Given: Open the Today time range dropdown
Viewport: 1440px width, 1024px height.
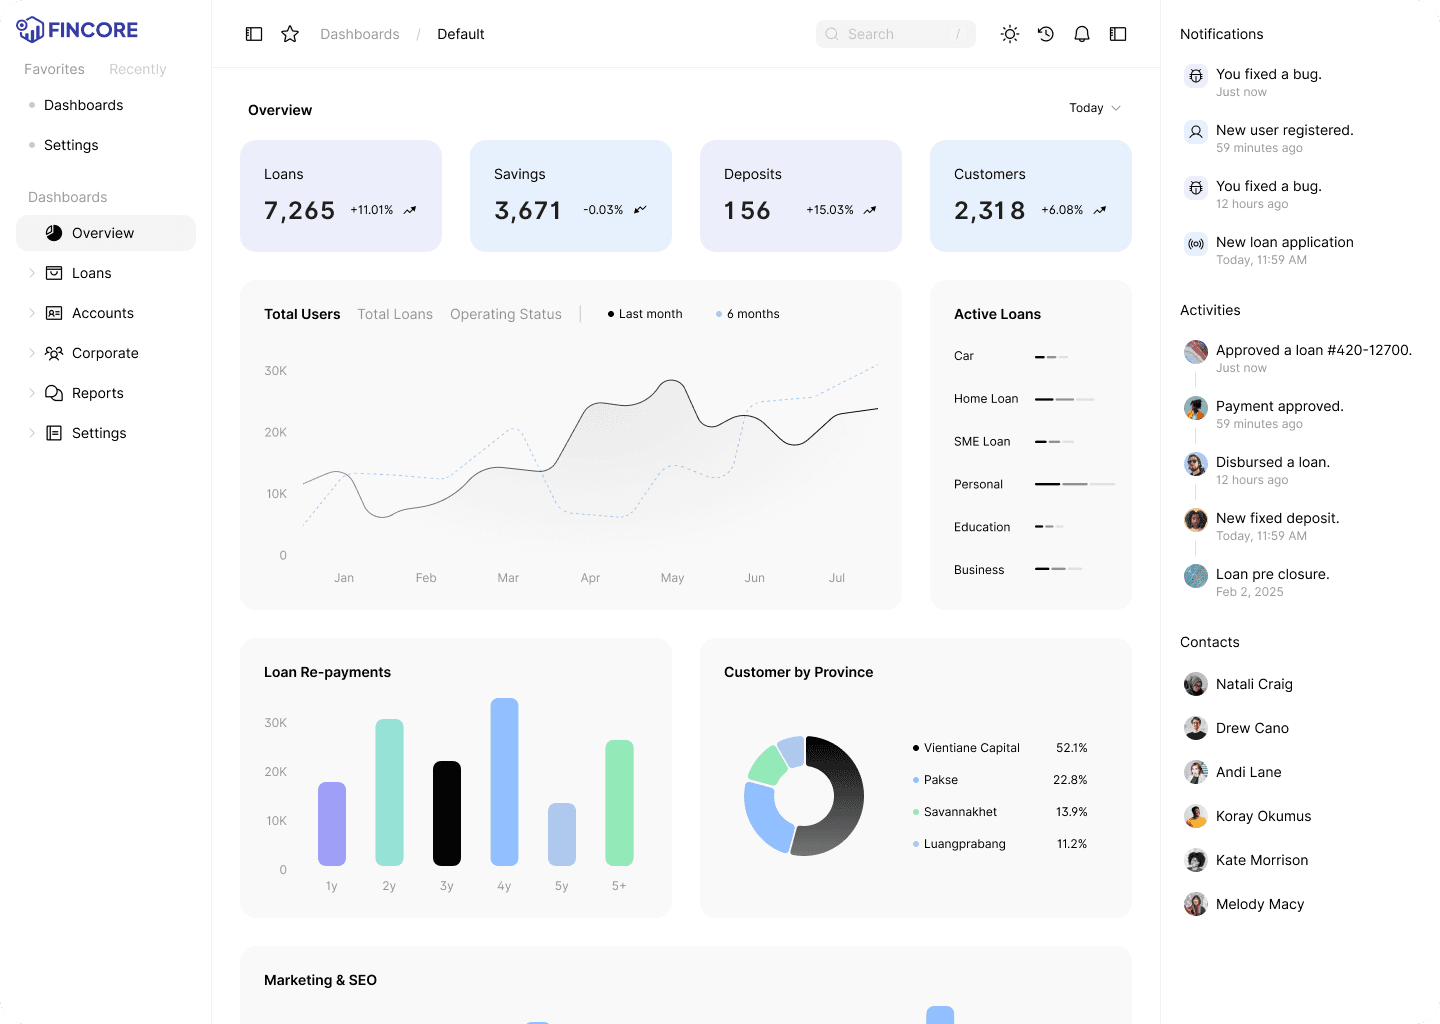Looking at the screenshot, I should click(x=1094, y=108).
